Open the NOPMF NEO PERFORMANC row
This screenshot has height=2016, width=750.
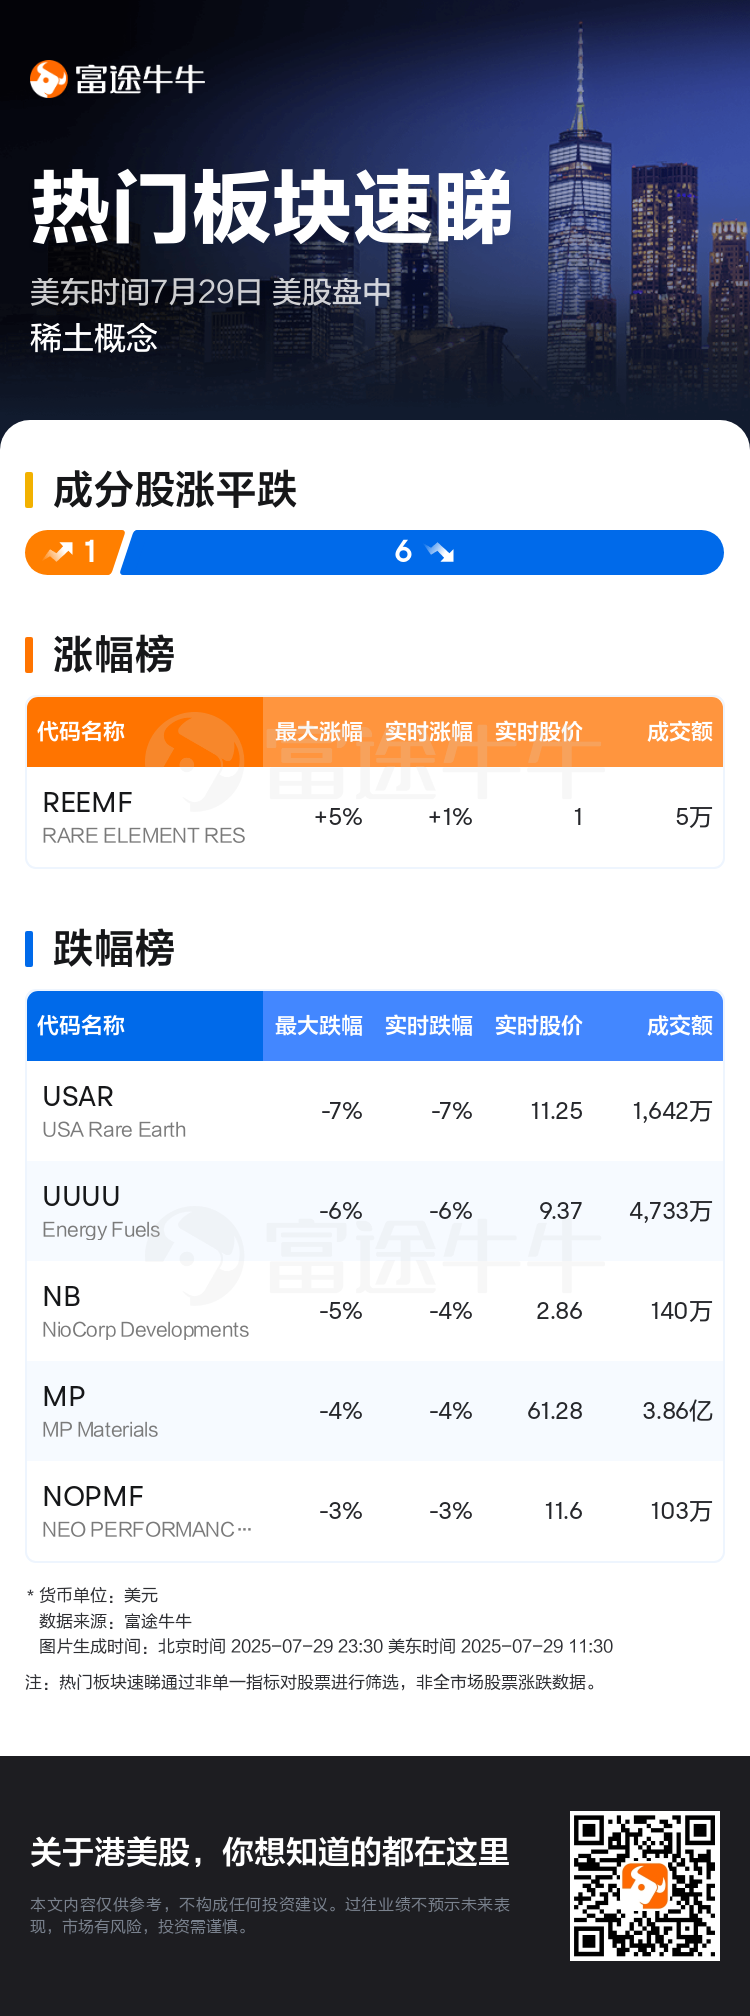375,1511
